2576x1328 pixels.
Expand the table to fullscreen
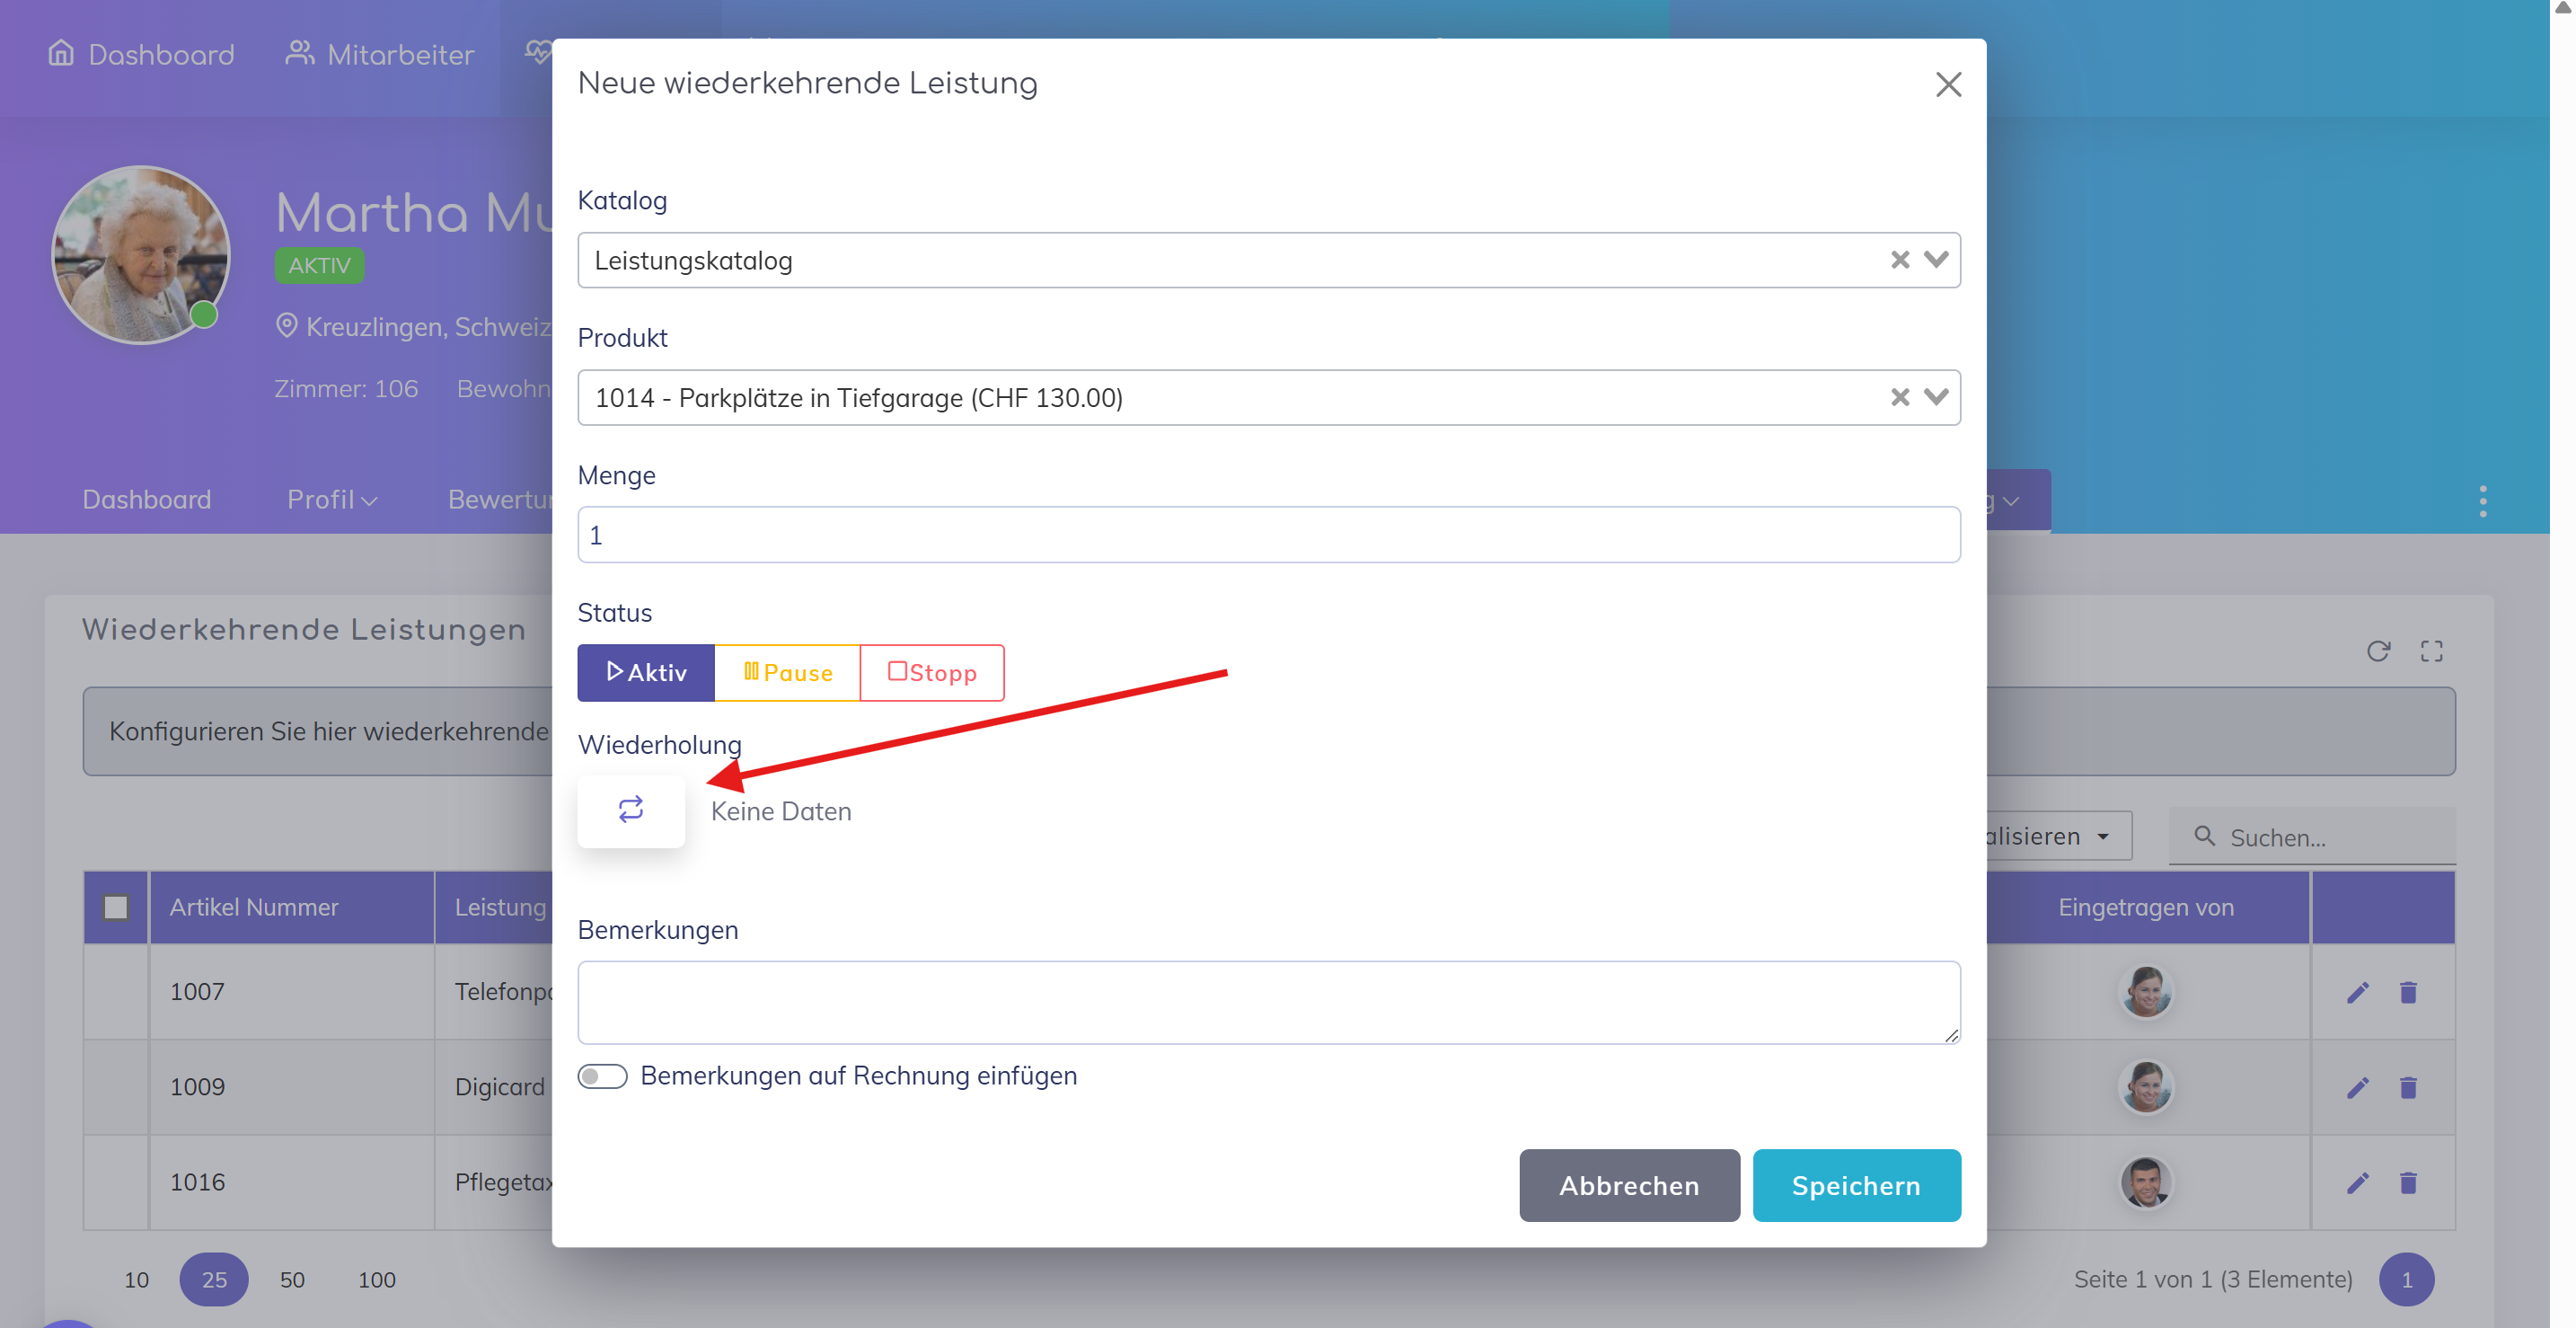[2431, 652]
